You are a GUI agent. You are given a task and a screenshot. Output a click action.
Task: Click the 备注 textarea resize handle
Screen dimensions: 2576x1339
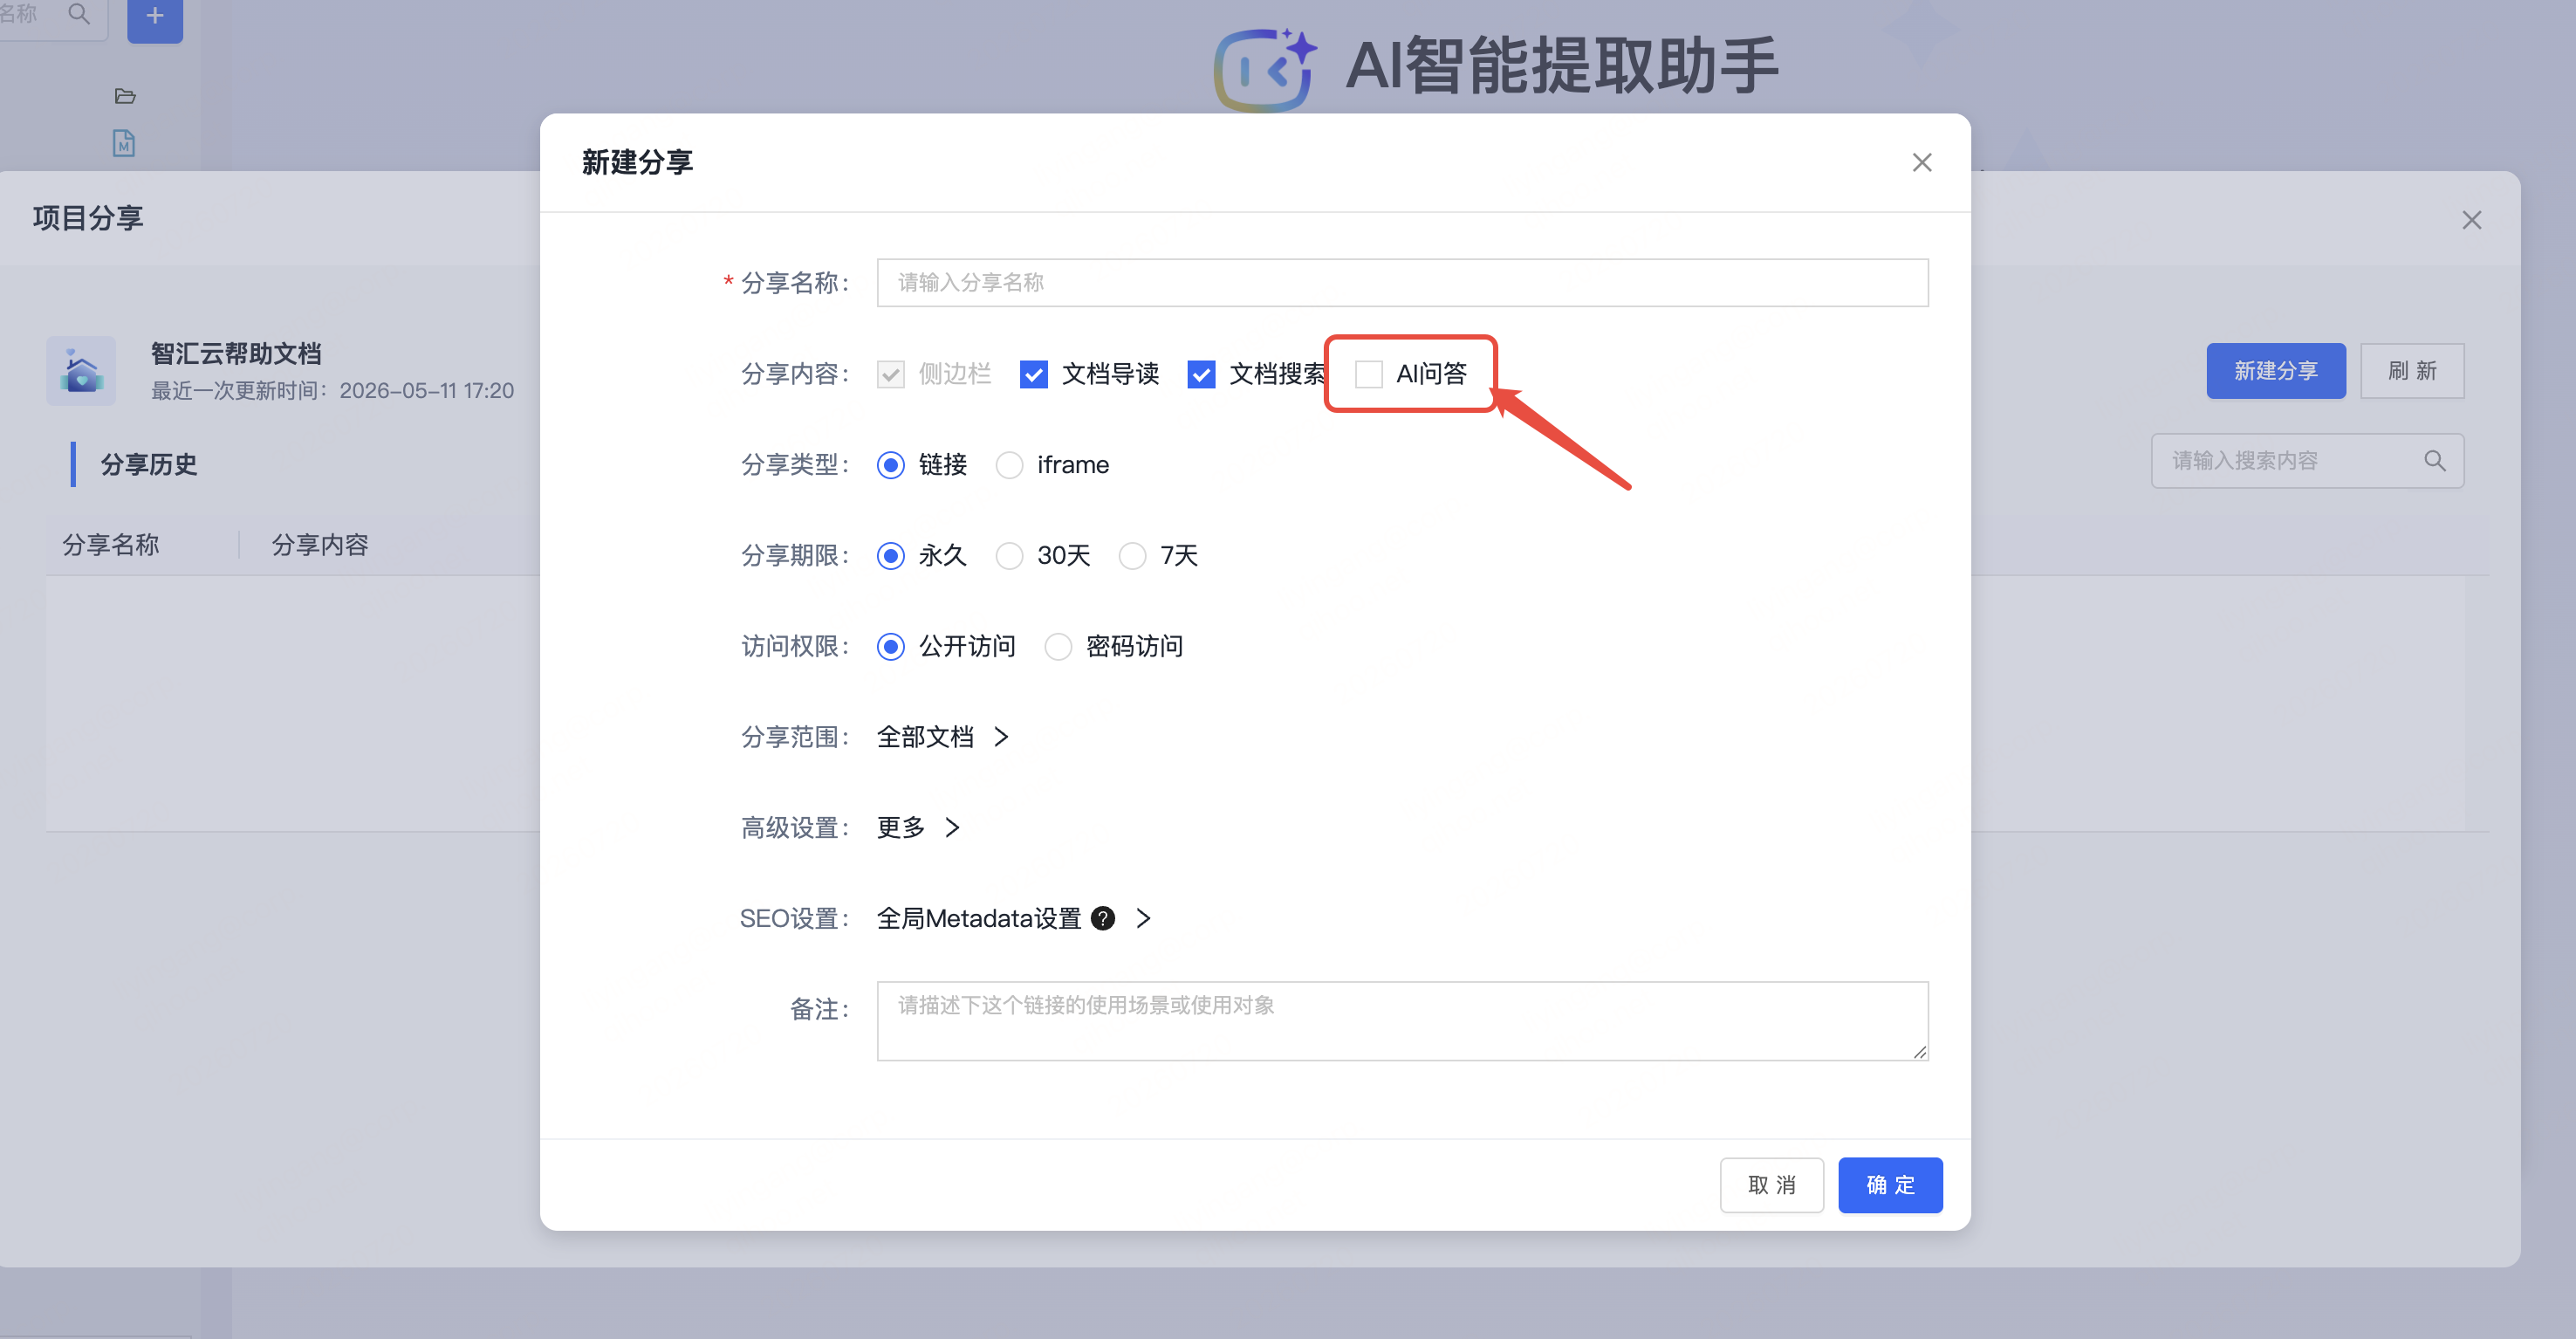[x=1919, y=1052]
